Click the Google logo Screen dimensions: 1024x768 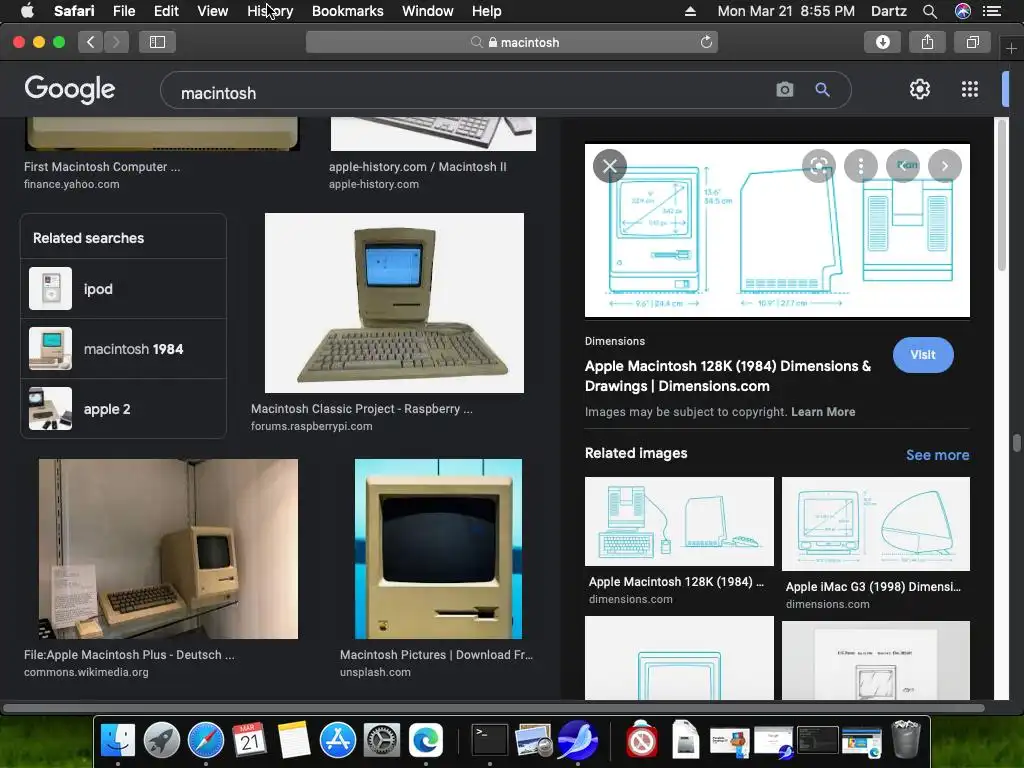tap(69, 89)
